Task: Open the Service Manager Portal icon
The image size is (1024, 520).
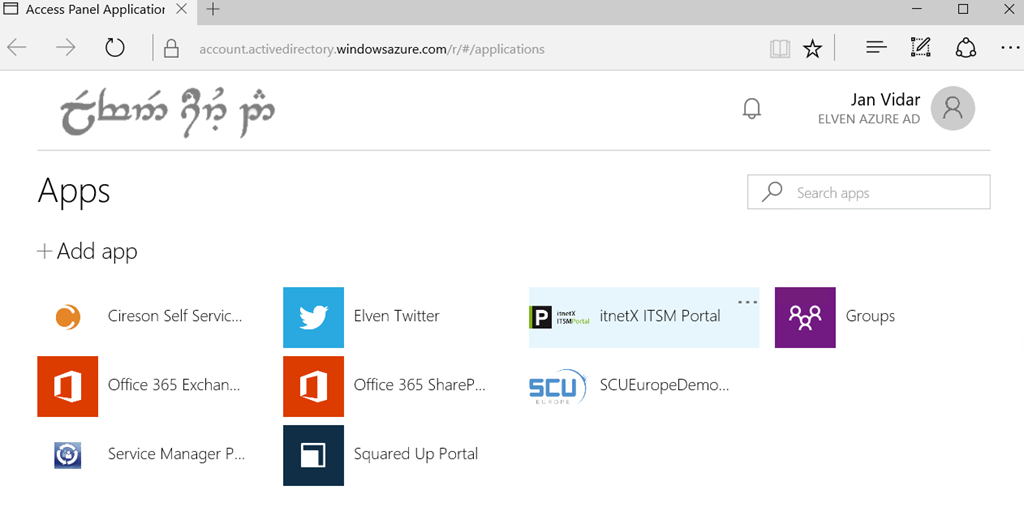Action: point(68,455)
